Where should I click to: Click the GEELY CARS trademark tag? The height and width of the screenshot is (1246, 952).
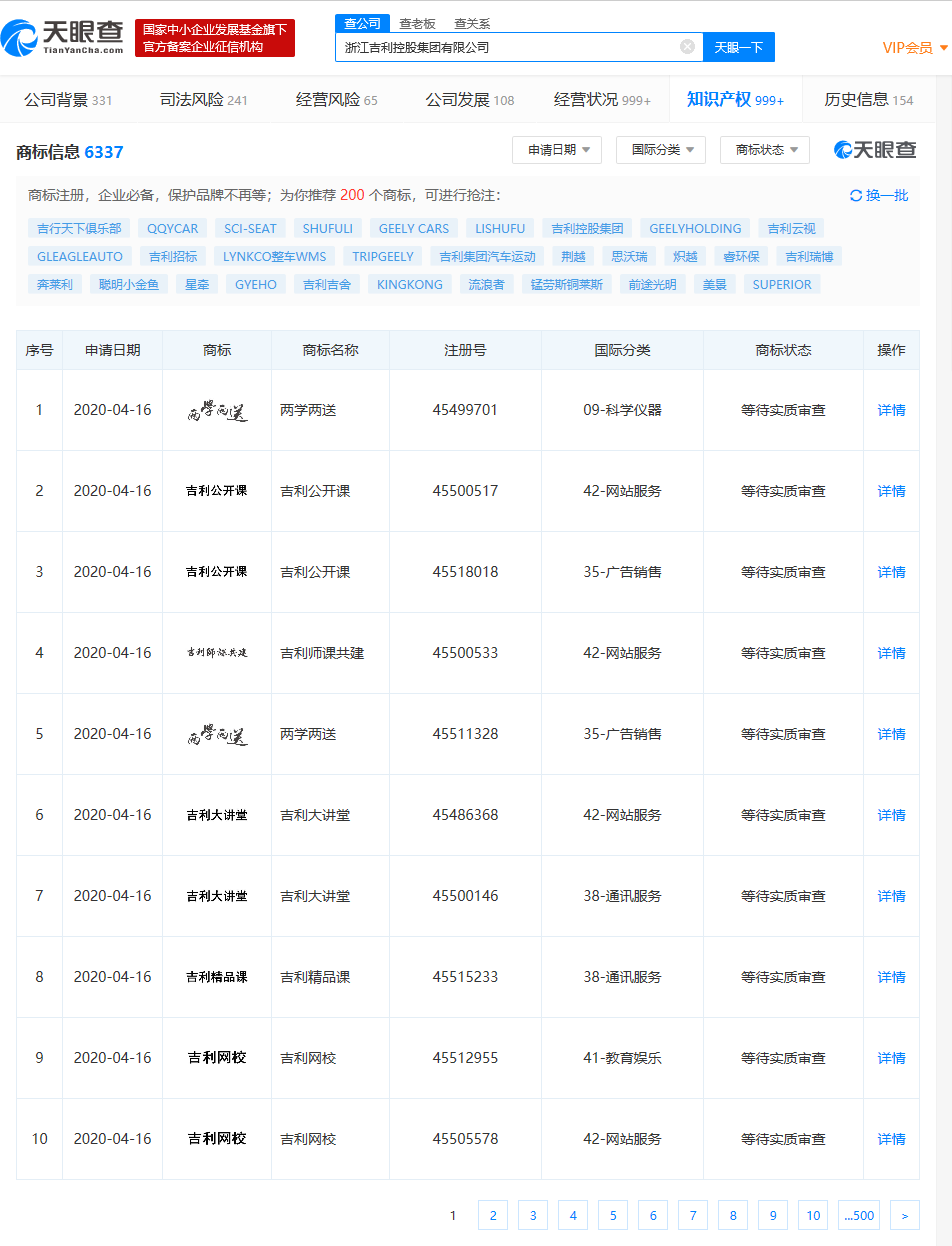click(413, 228)
